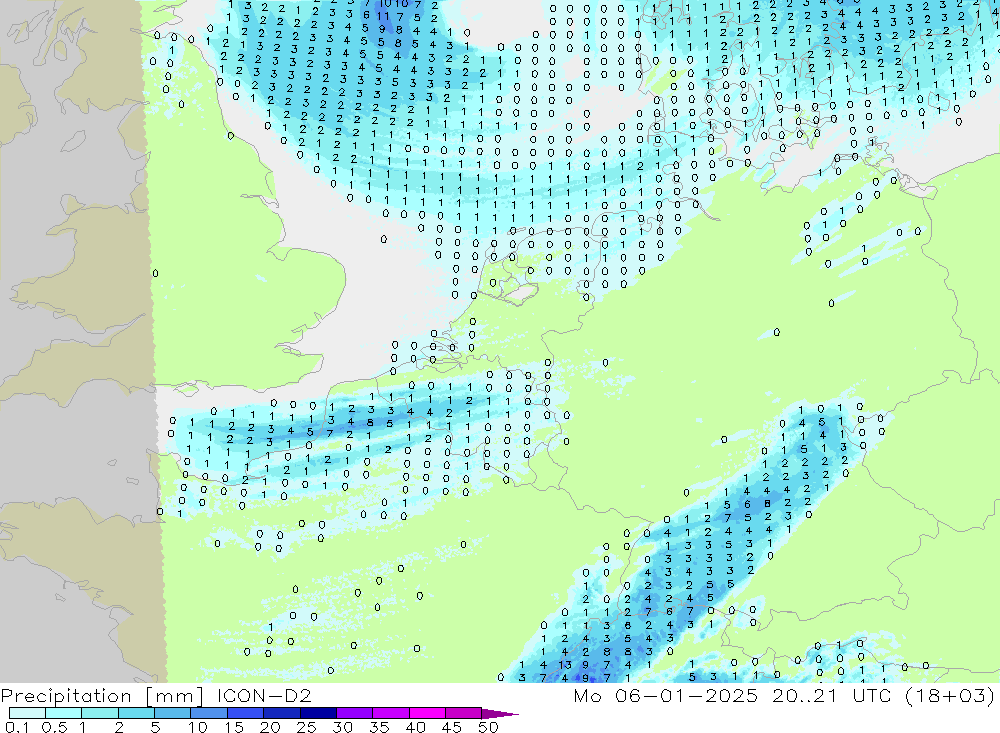Click the 20–25 mm dark blue legend box
Image resolution: width=1000 pixels, height=733 pixels.
[x=281, y=713]
